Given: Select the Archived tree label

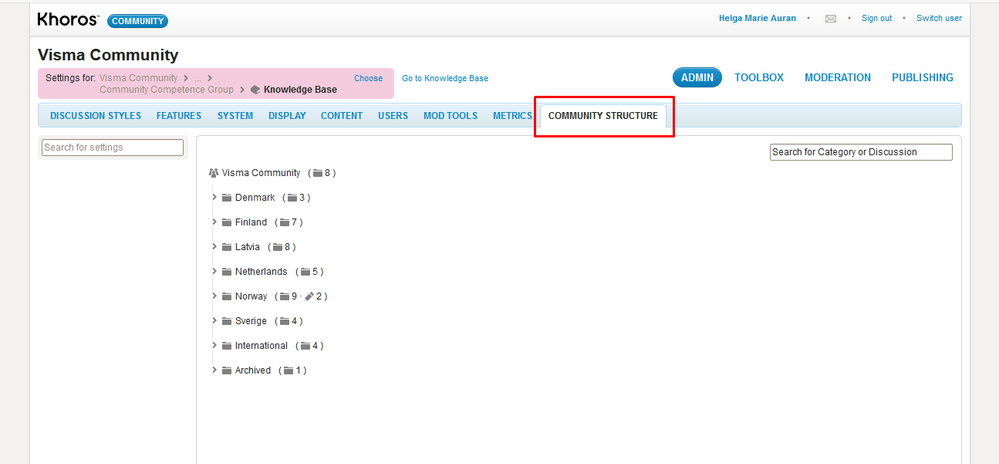Looking at the screenshot, I should 253,370.
